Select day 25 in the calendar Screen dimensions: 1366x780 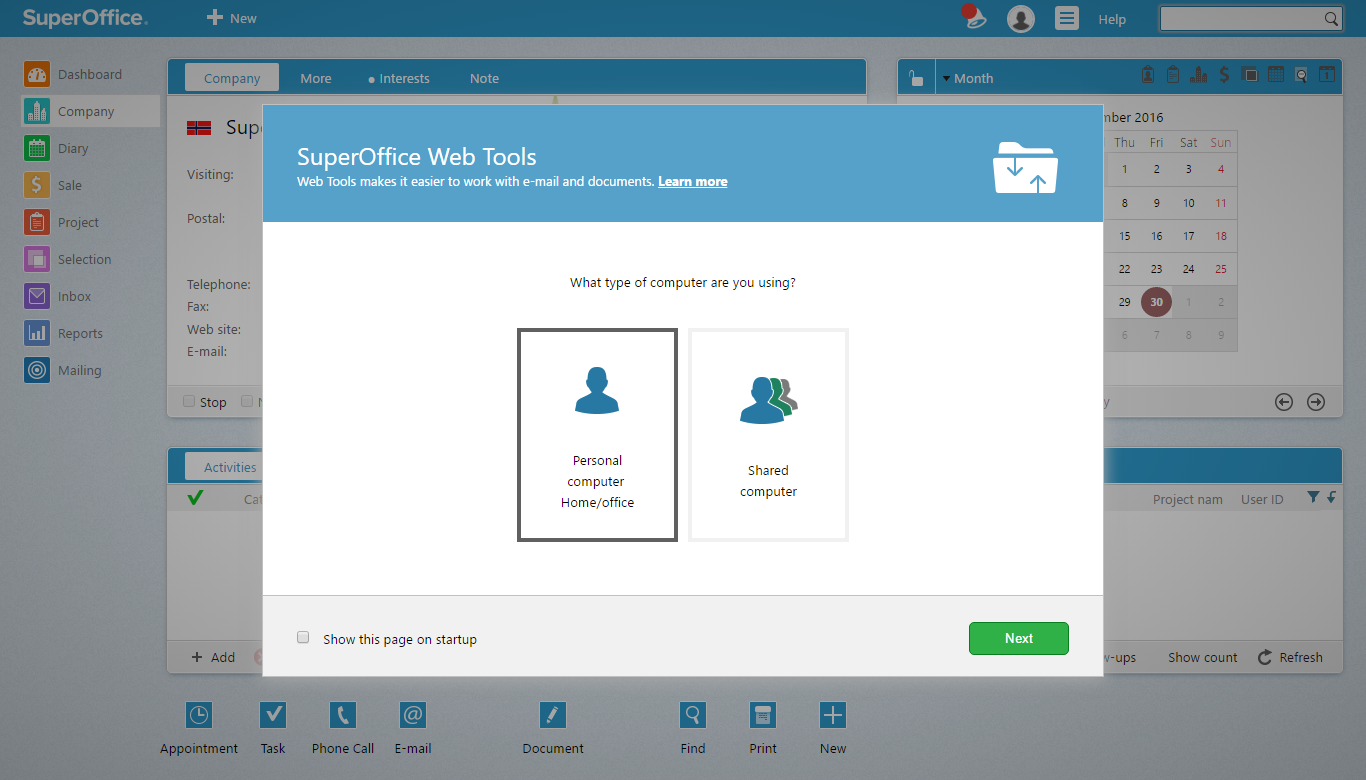coord(1221,268)
